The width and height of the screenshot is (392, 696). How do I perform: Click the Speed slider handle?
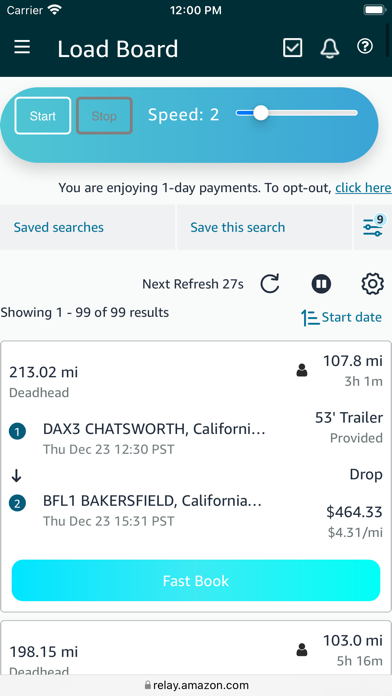(261, 113)
